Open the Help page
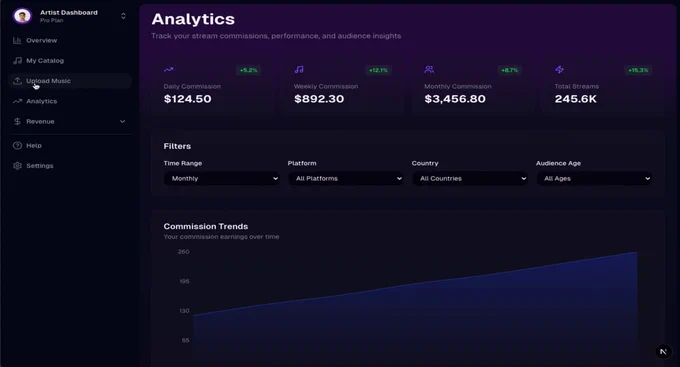 [70, 145]
